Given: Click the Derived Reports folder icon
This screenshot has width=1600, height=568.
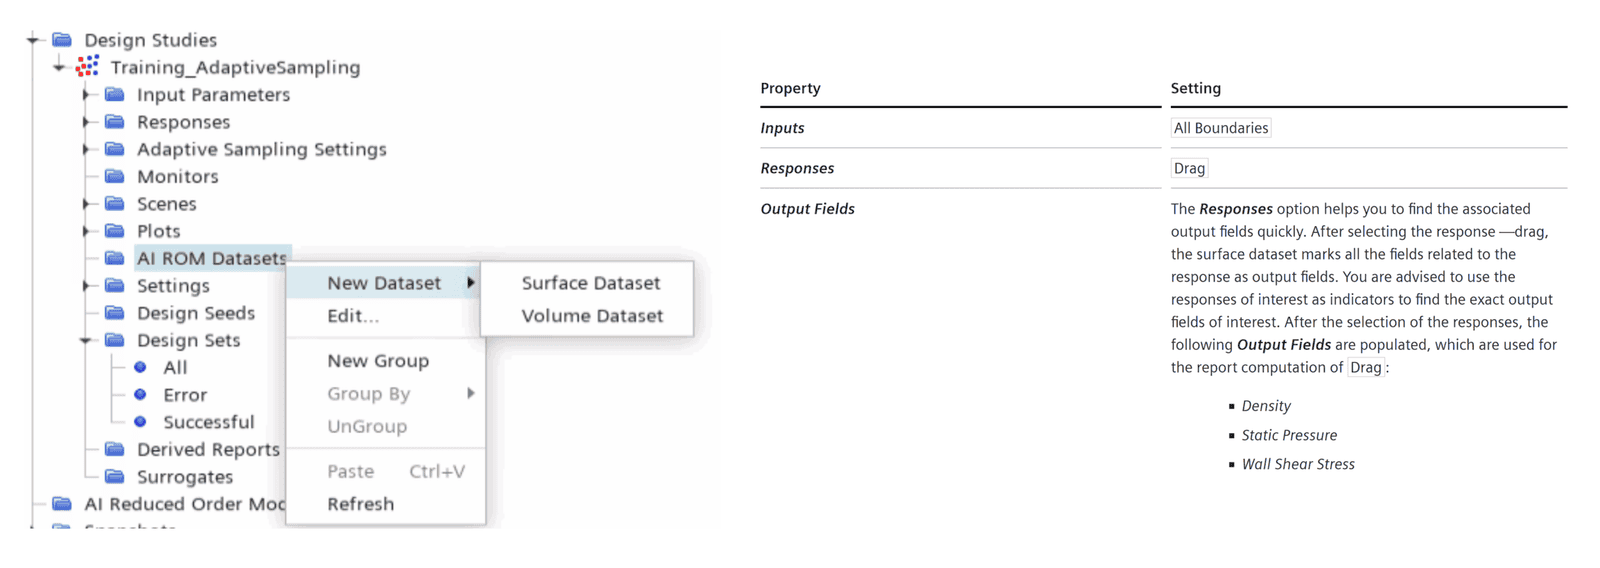Looking at the screenshot, I should point(115,449).
